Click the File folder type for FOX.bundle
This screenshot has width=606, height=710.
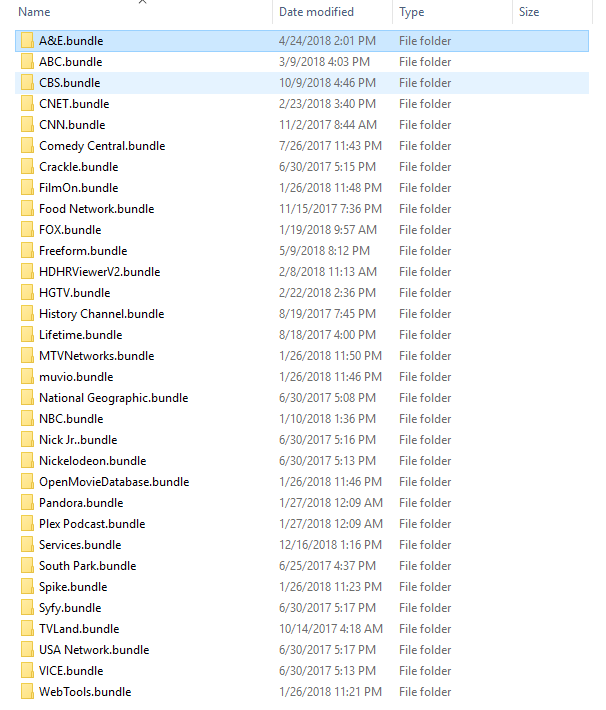[x=425, y=230]
